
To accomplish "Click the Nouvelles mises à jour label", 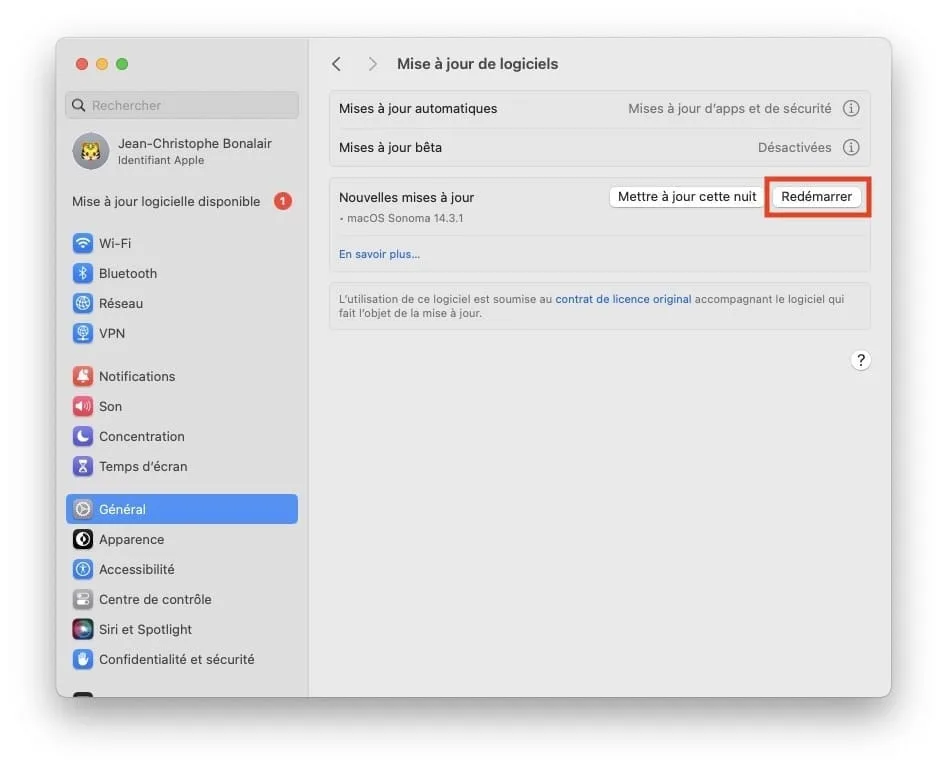I will coord(406,197).
